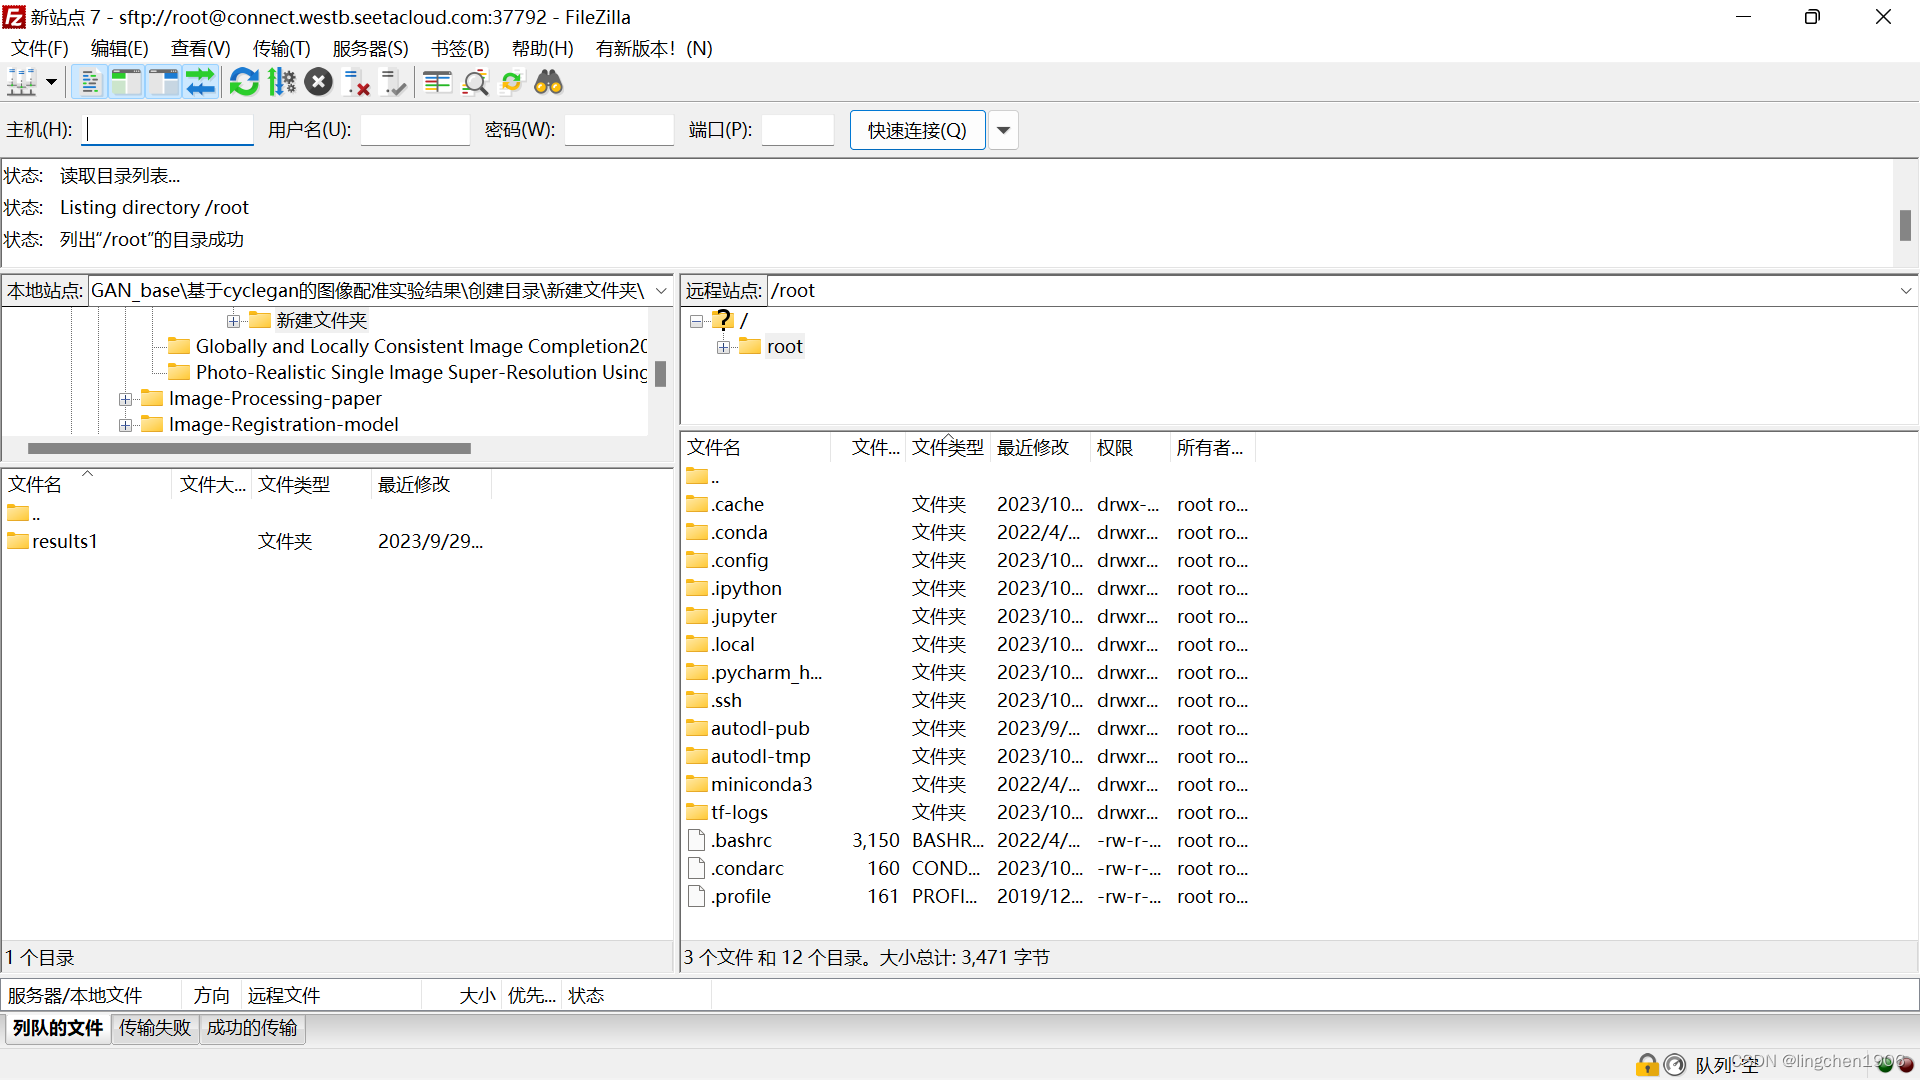This screenshot has height=1080, width=1920.
Task: Toggle transfer queue display
Action: (x=201, y=82)
